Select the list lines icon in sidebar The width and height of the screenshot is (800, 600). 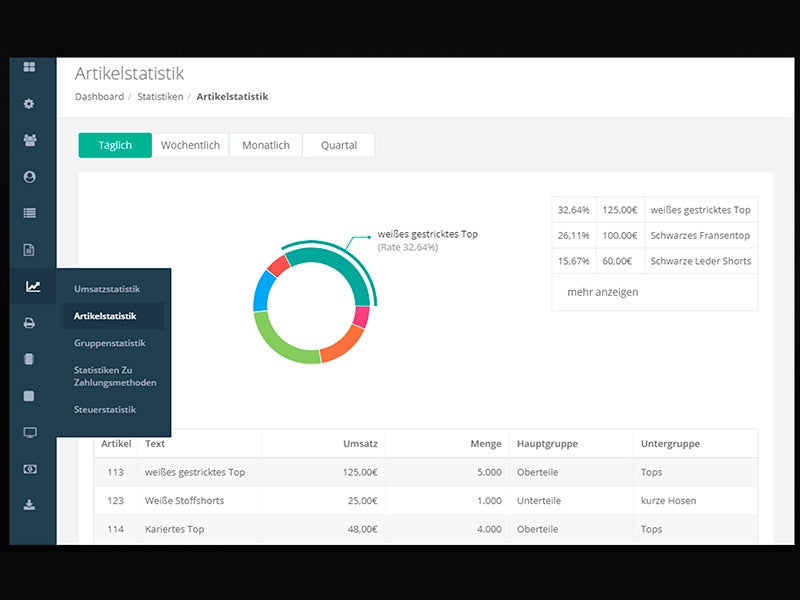tap(30, 213)
